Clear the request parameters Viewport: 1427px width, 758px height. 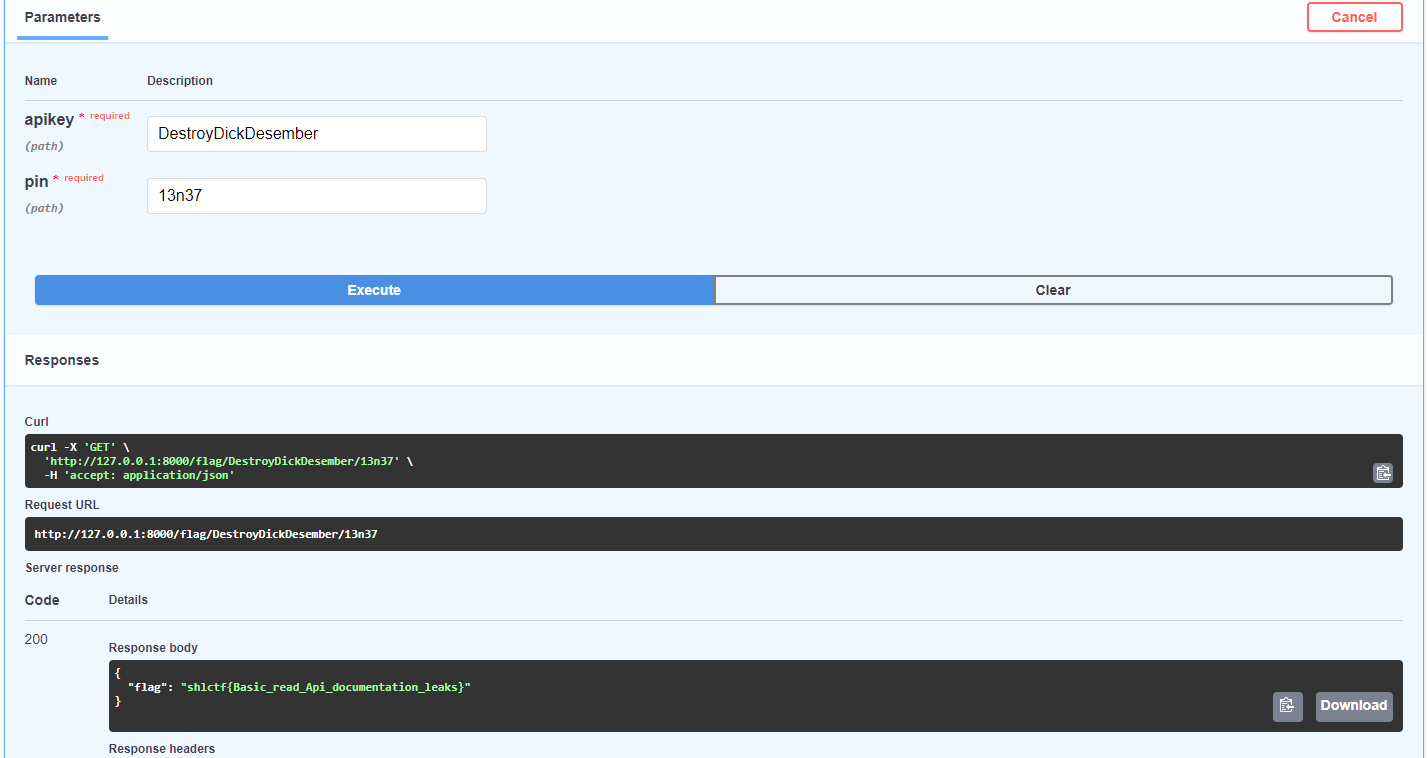tap(1053, 290)
